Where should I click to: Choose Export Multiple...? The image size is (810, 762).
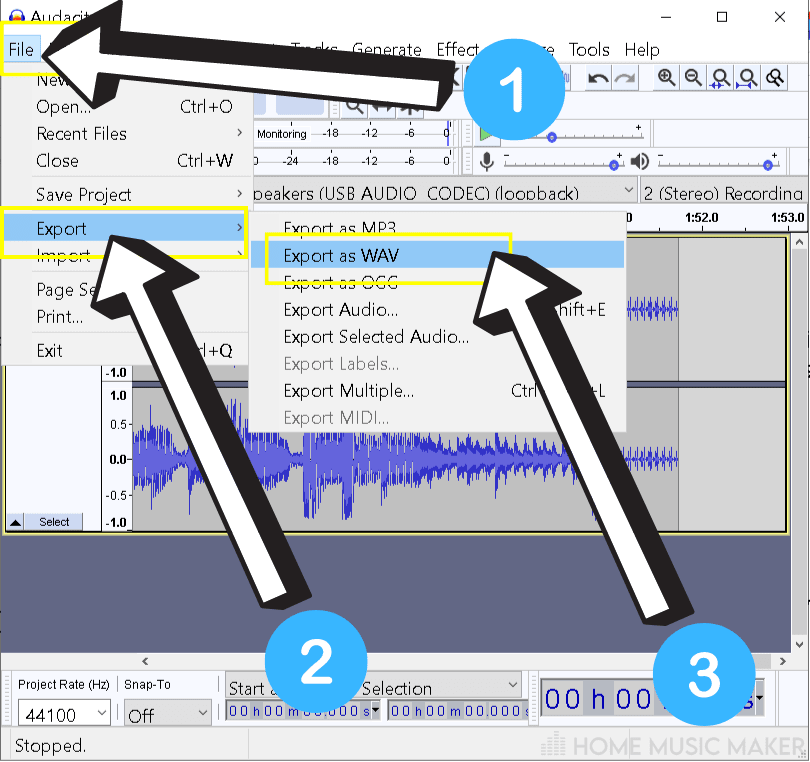click(x=438, y=391)
